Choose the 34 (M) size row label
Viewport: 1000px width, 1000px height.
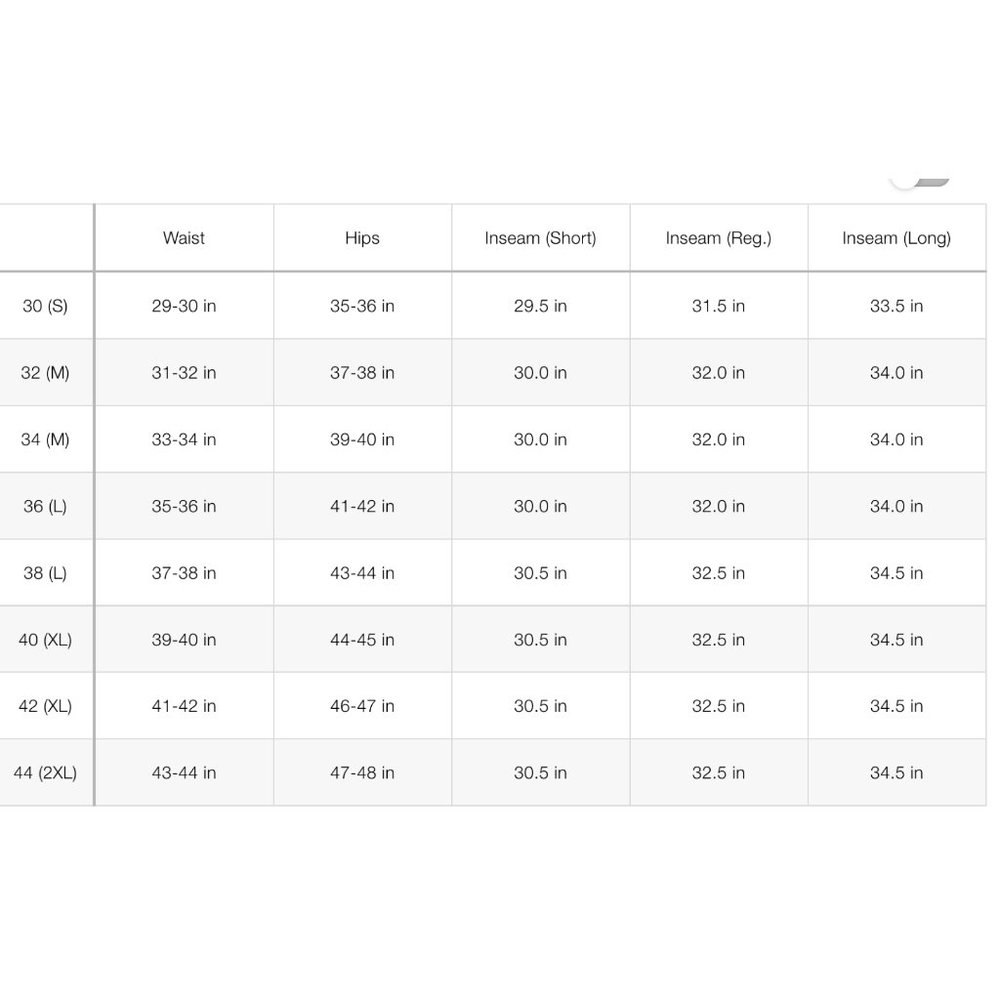(45, 439)
